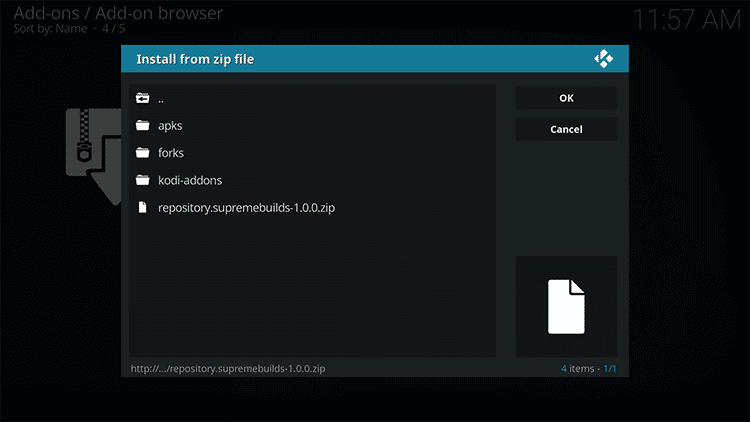
Task: Click the 'Add-ons / Add-on browser' heading
Action: (x=118, y=13)
